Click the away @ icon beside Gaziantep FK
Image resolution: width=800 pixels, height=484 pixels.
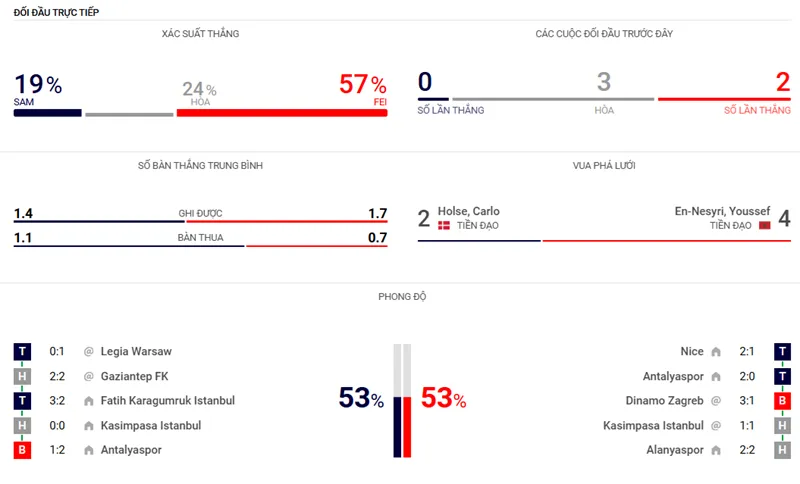click(88, 376)
